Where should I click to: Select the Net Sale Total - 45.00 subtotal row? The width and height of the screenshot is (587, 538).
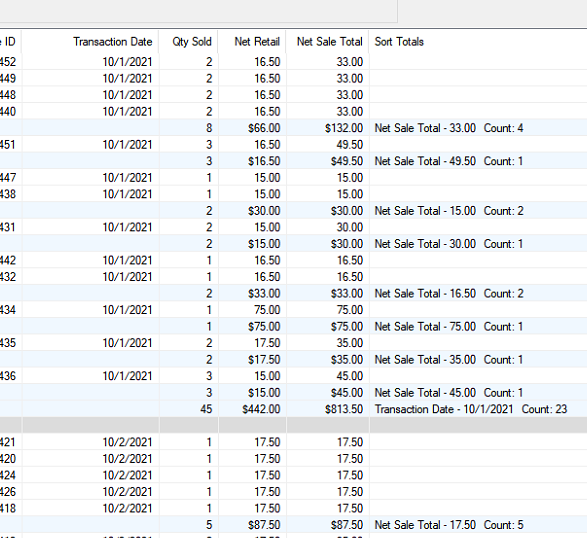(x=294, y=393)
